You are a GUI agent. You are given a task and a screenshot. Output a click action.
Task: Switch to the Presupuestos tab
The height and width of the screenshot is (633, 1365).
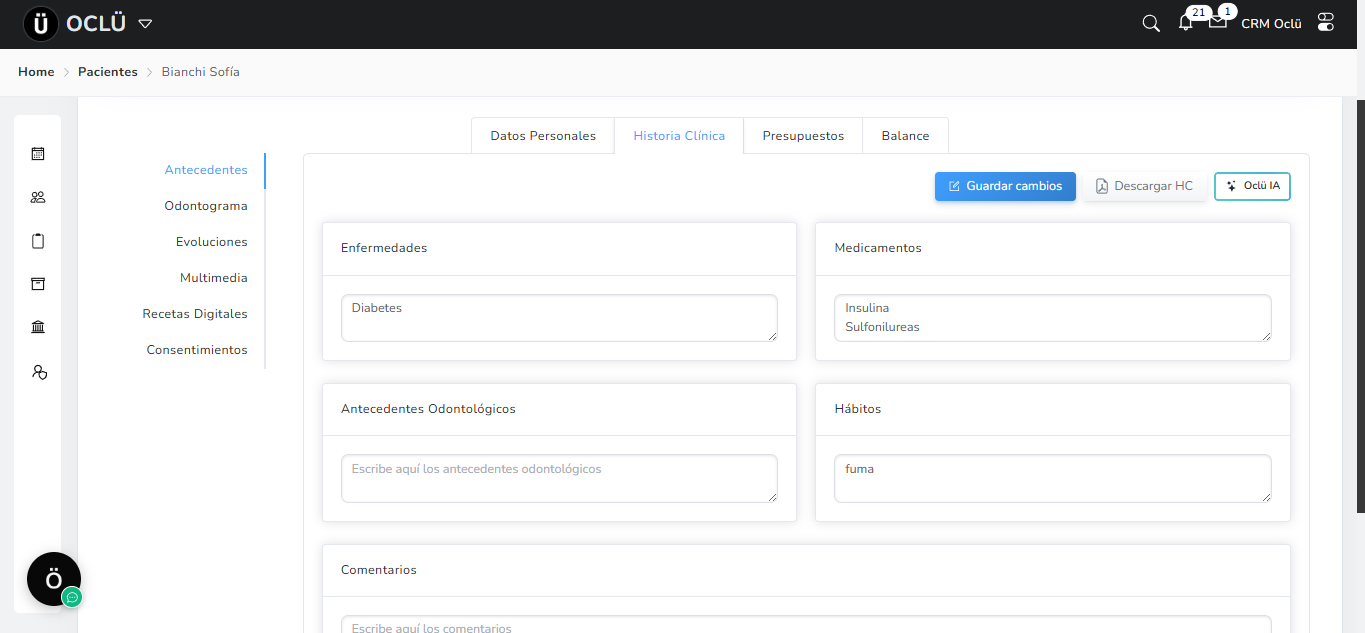pos(803,136)
